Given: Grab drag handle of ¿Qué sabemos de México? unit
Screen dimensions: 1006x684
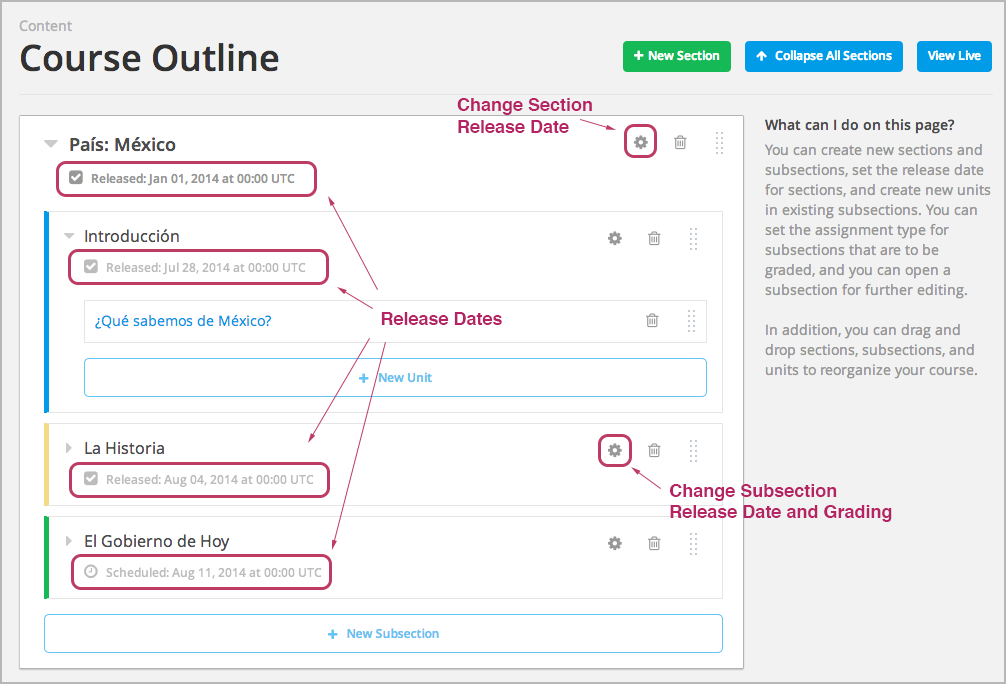Looking at the screenshot, I should click(x=691, y=321).
